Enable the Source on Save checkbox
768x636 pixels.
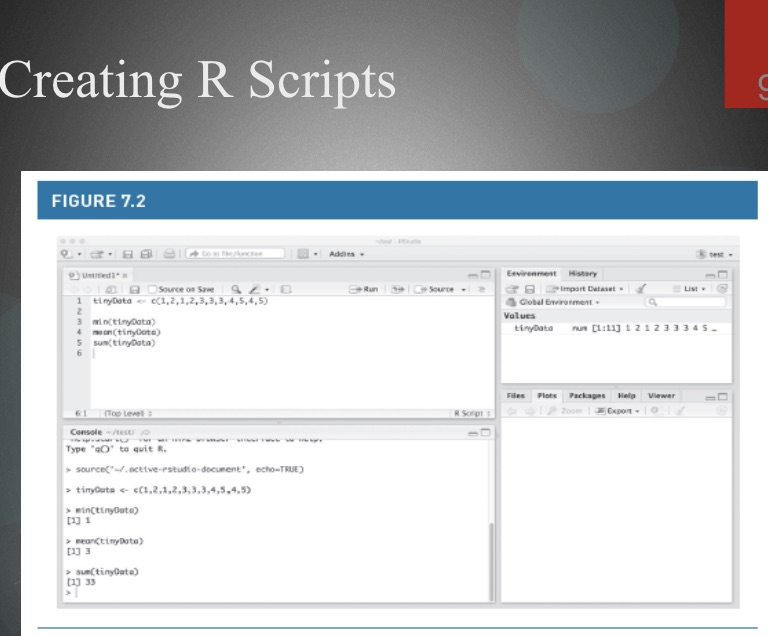[x=152, y=290]
